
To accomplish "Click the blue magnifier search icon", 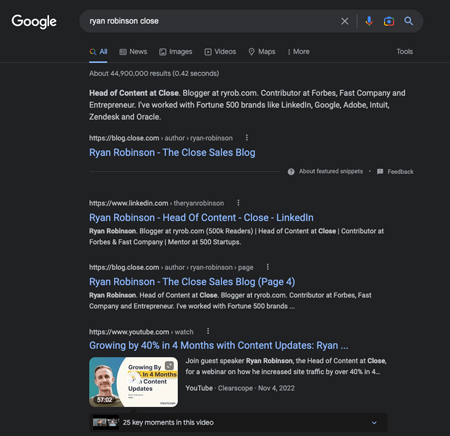I will click(x=409, y=21).
